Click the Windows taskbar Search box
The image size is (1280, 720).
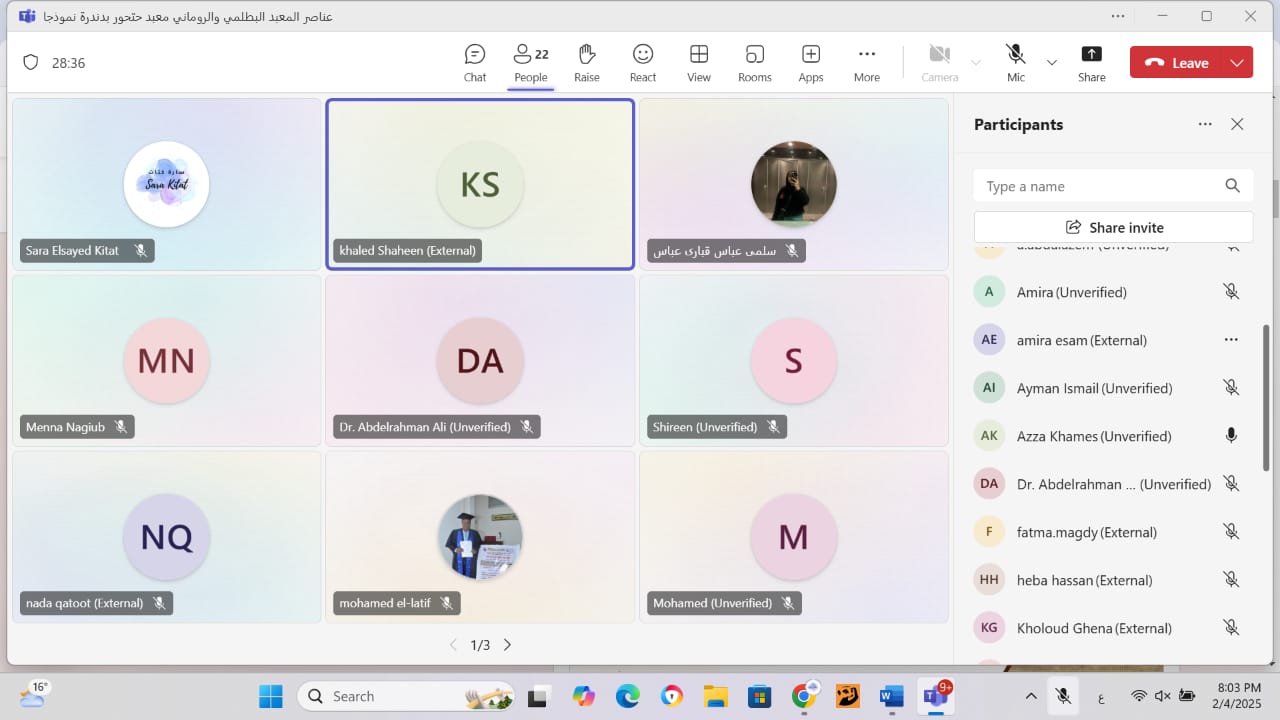point(406,696)
